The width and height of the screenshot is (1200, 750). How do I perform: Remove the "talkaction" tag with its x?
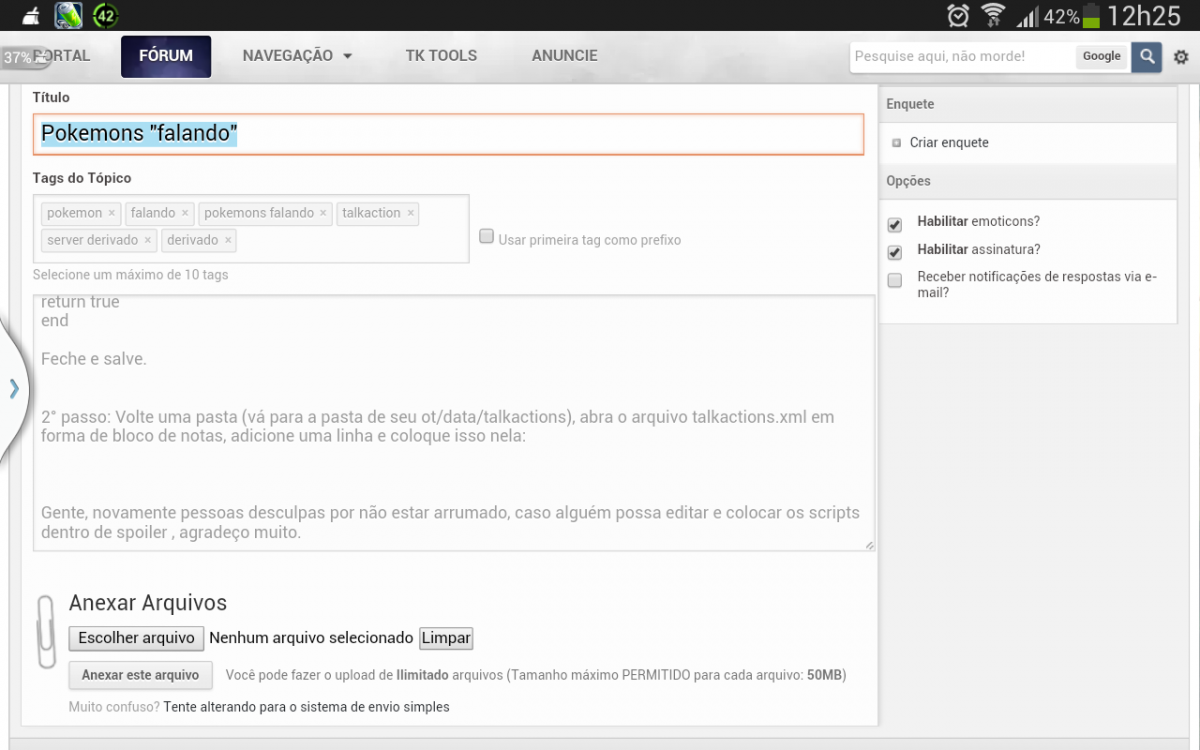point(410,213)
